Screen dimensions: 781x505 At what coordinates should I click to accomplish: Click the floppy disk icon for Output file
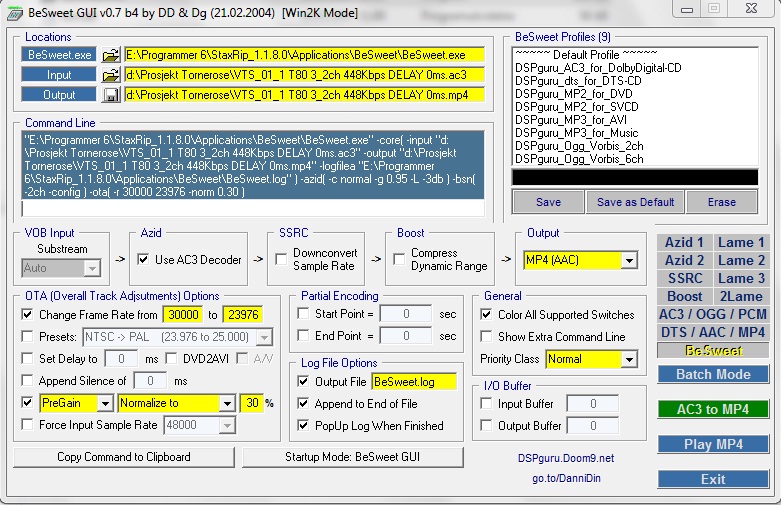pos(110,95)
